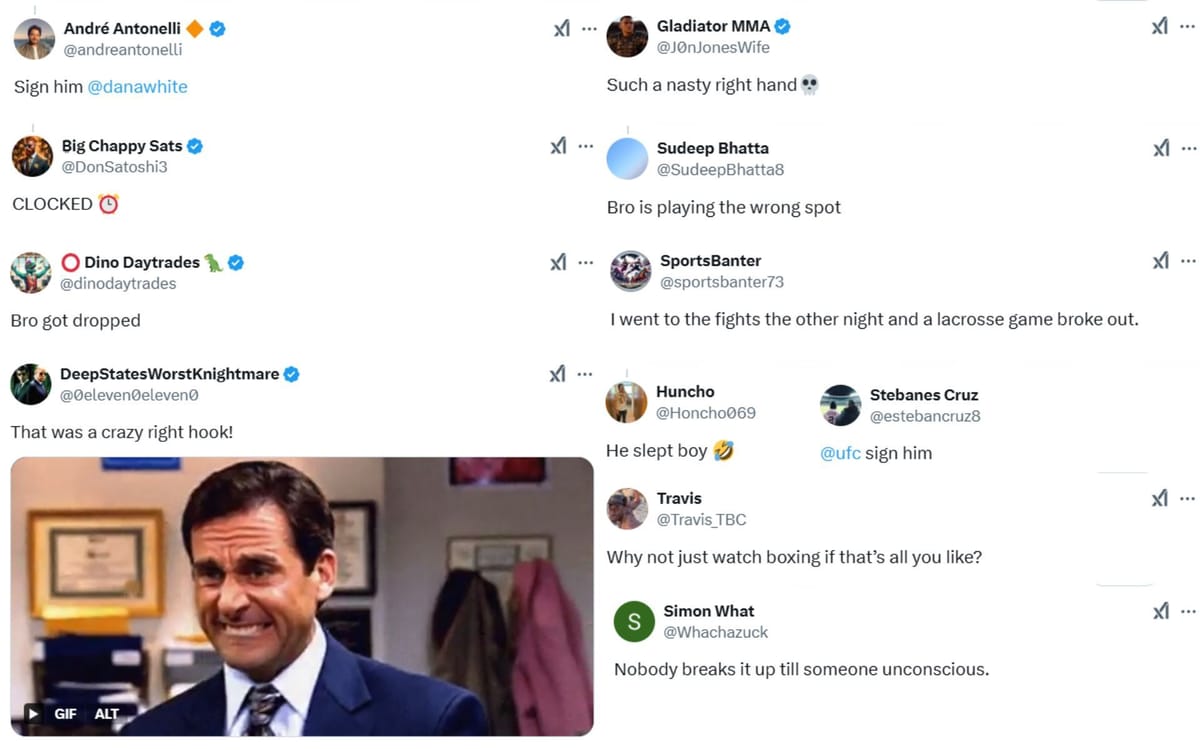This screenshot has height=750, width=1200.
Task: Play the GIF using play button
Action: point(33,714)
